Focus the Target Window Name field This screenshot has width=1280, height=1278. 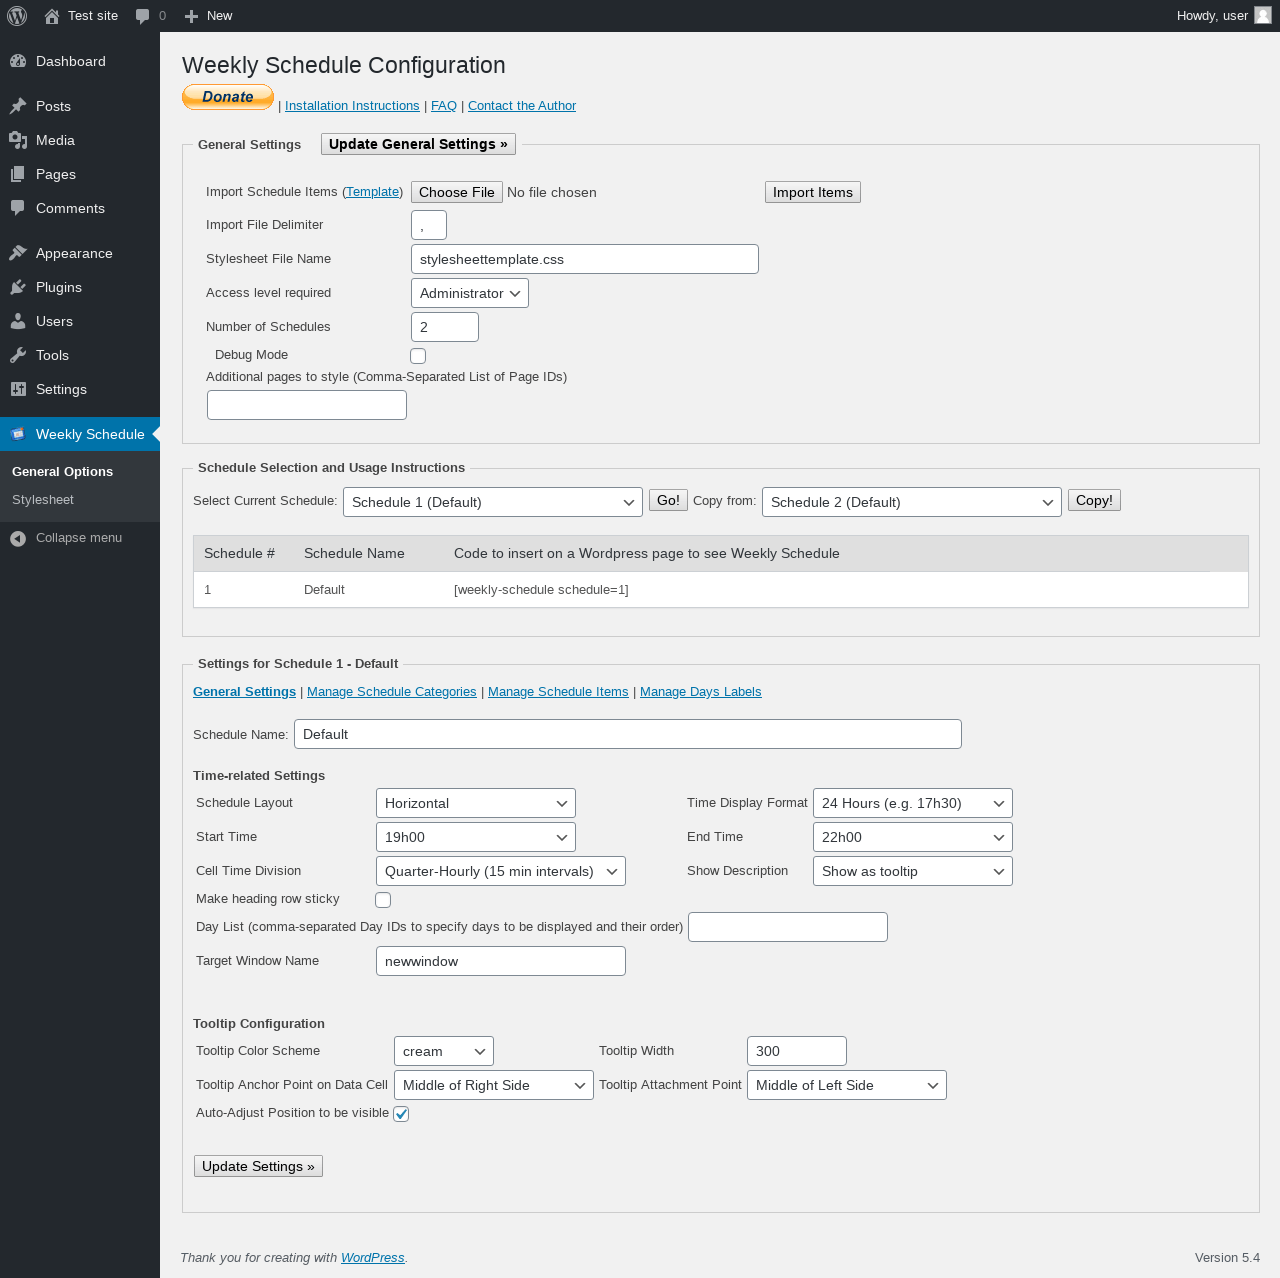[501, 961]
